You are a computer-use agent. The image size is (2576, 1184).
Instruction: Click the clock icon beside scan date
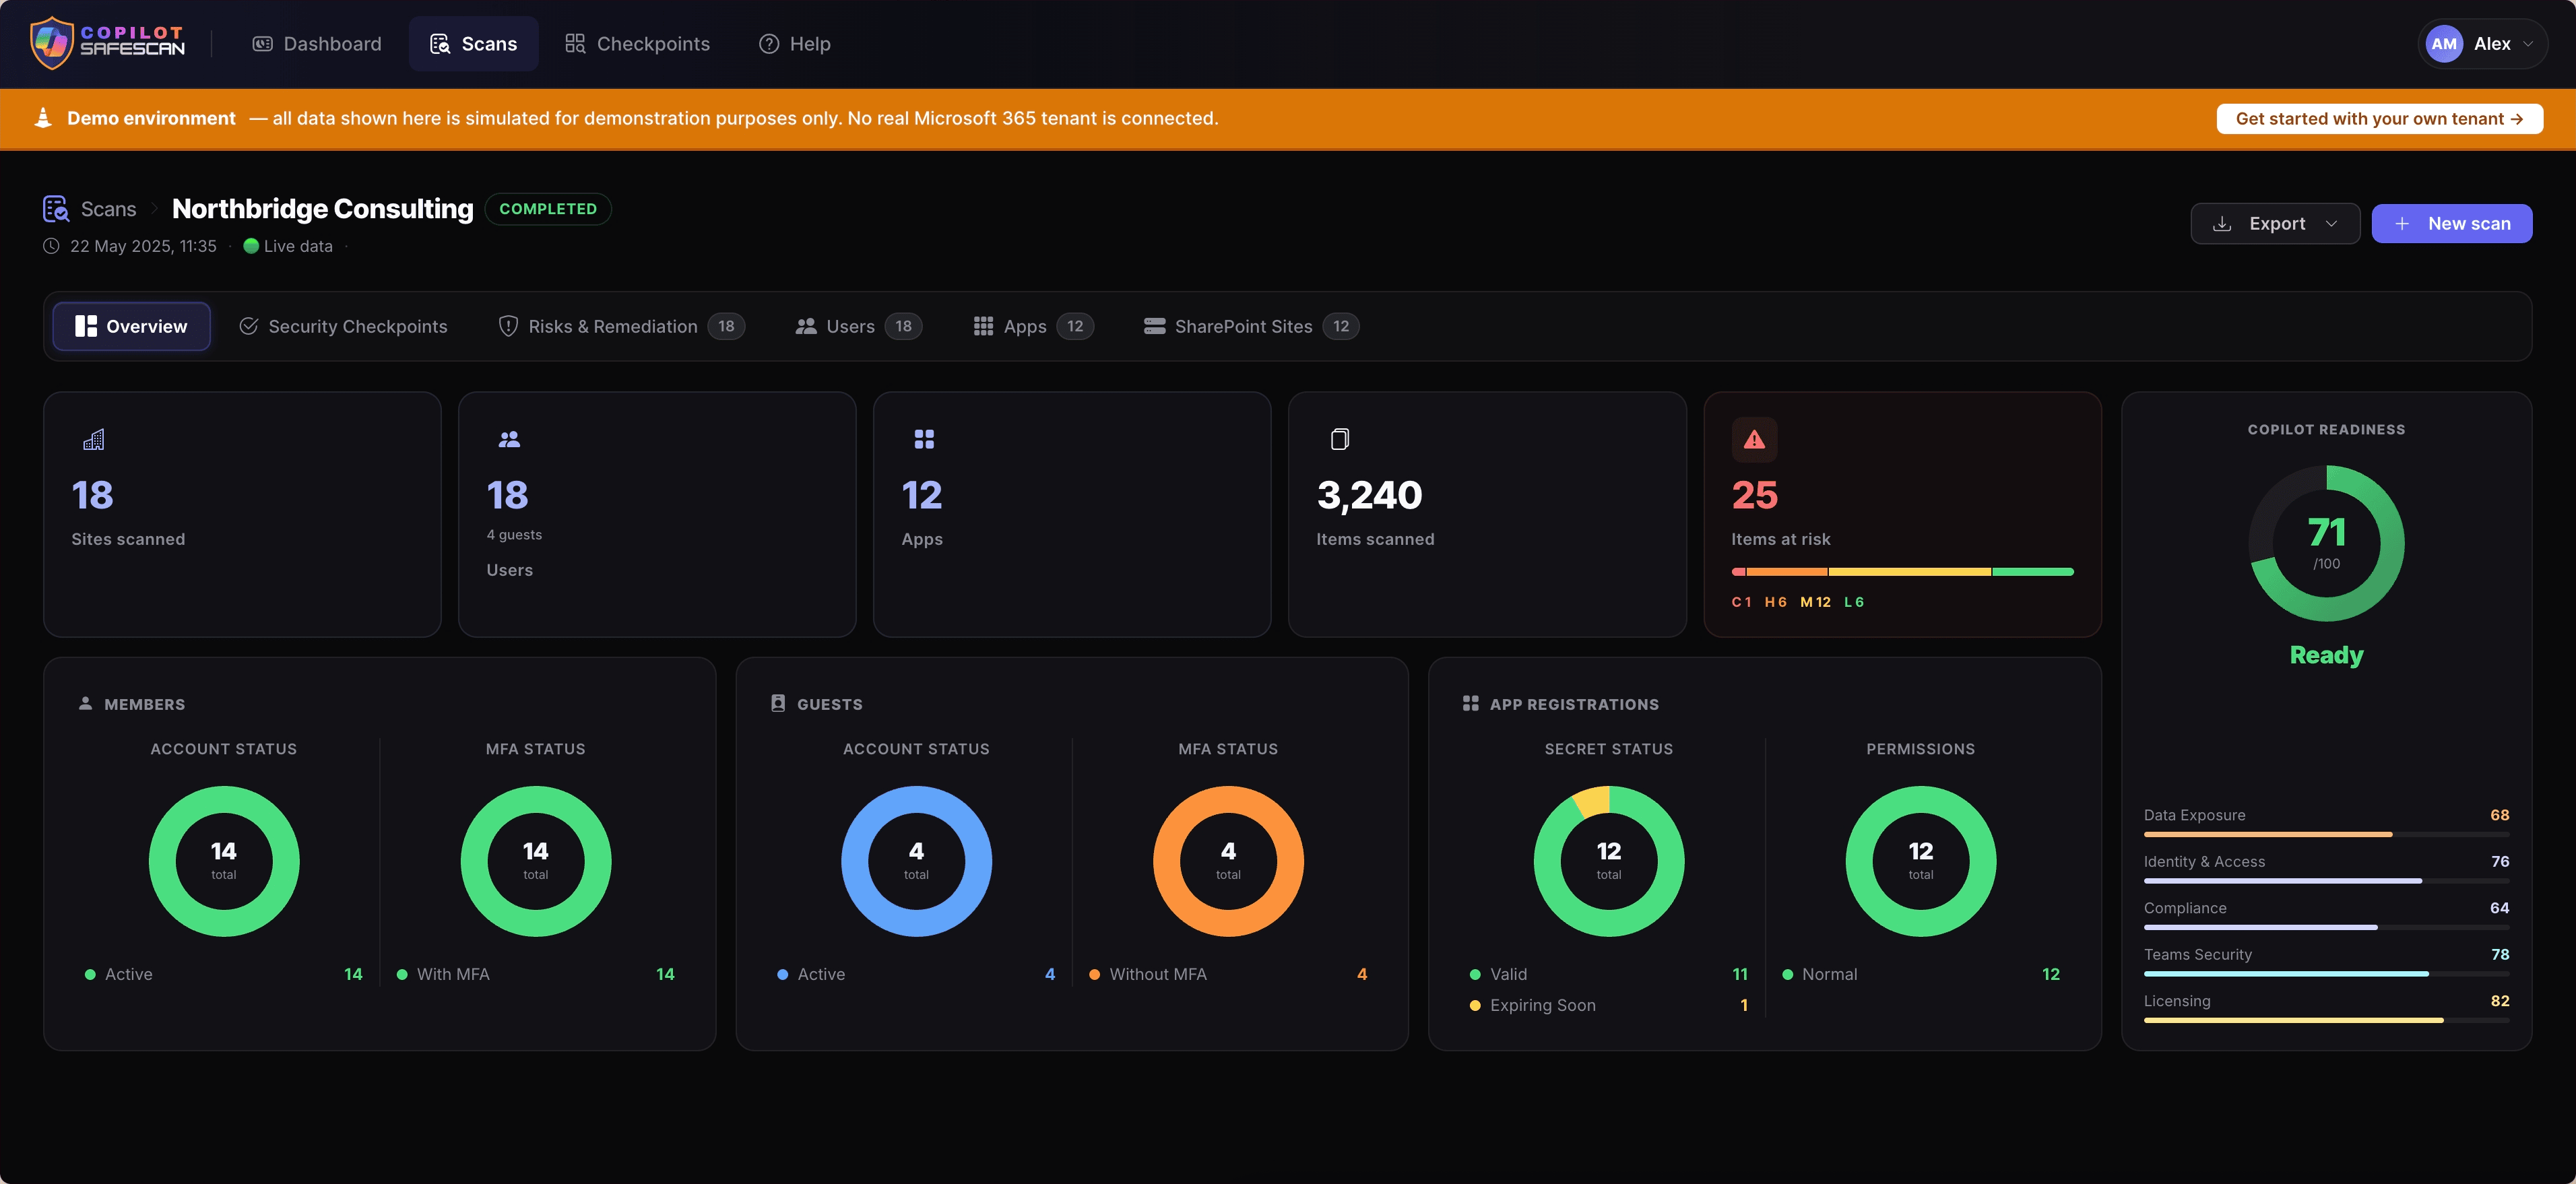(x=52, y=246)
